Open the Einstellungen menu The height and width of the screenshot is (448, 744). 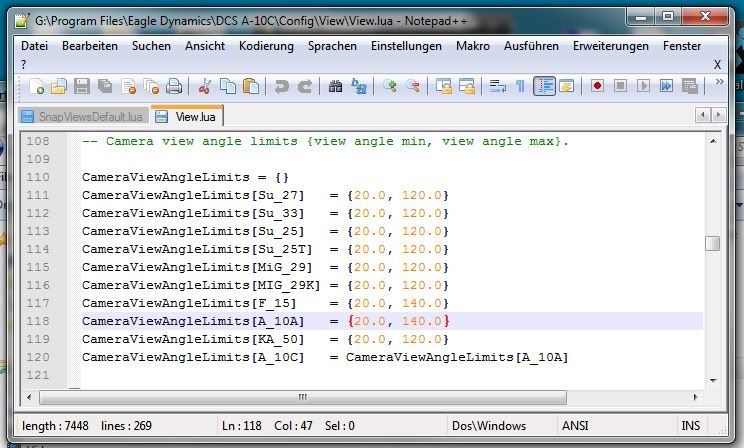(x=406, y=46)
